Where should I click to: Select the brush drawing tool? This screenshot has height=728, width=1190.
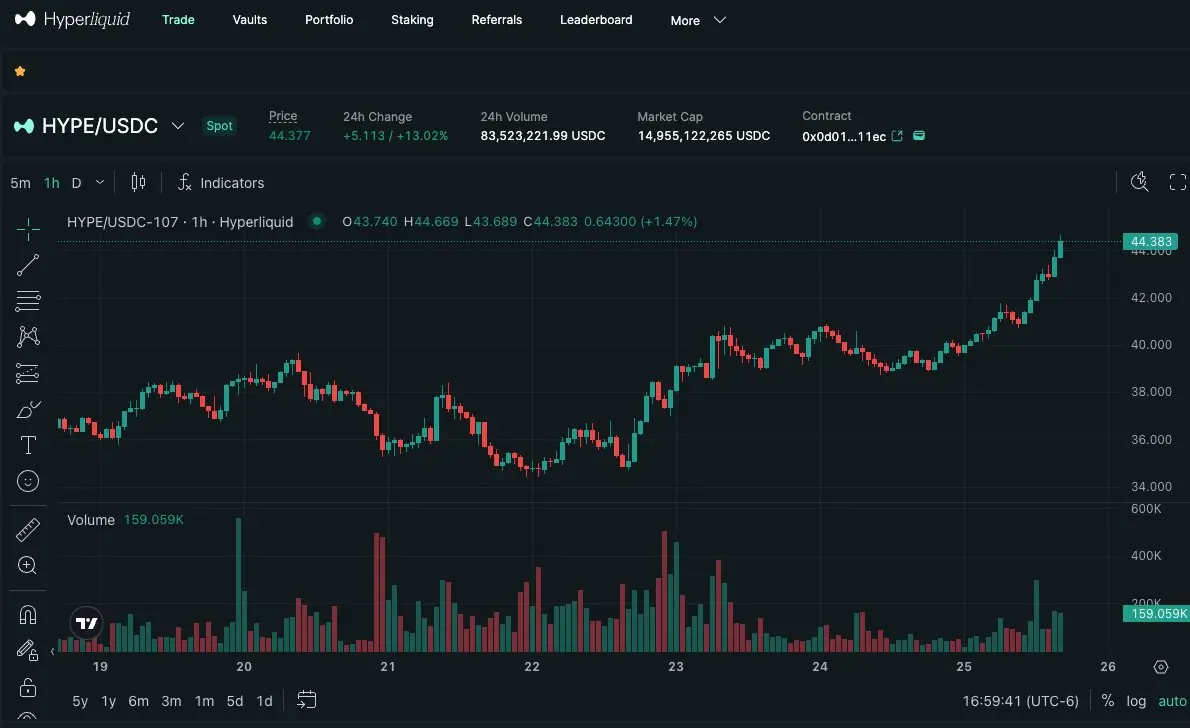point(28,409)
